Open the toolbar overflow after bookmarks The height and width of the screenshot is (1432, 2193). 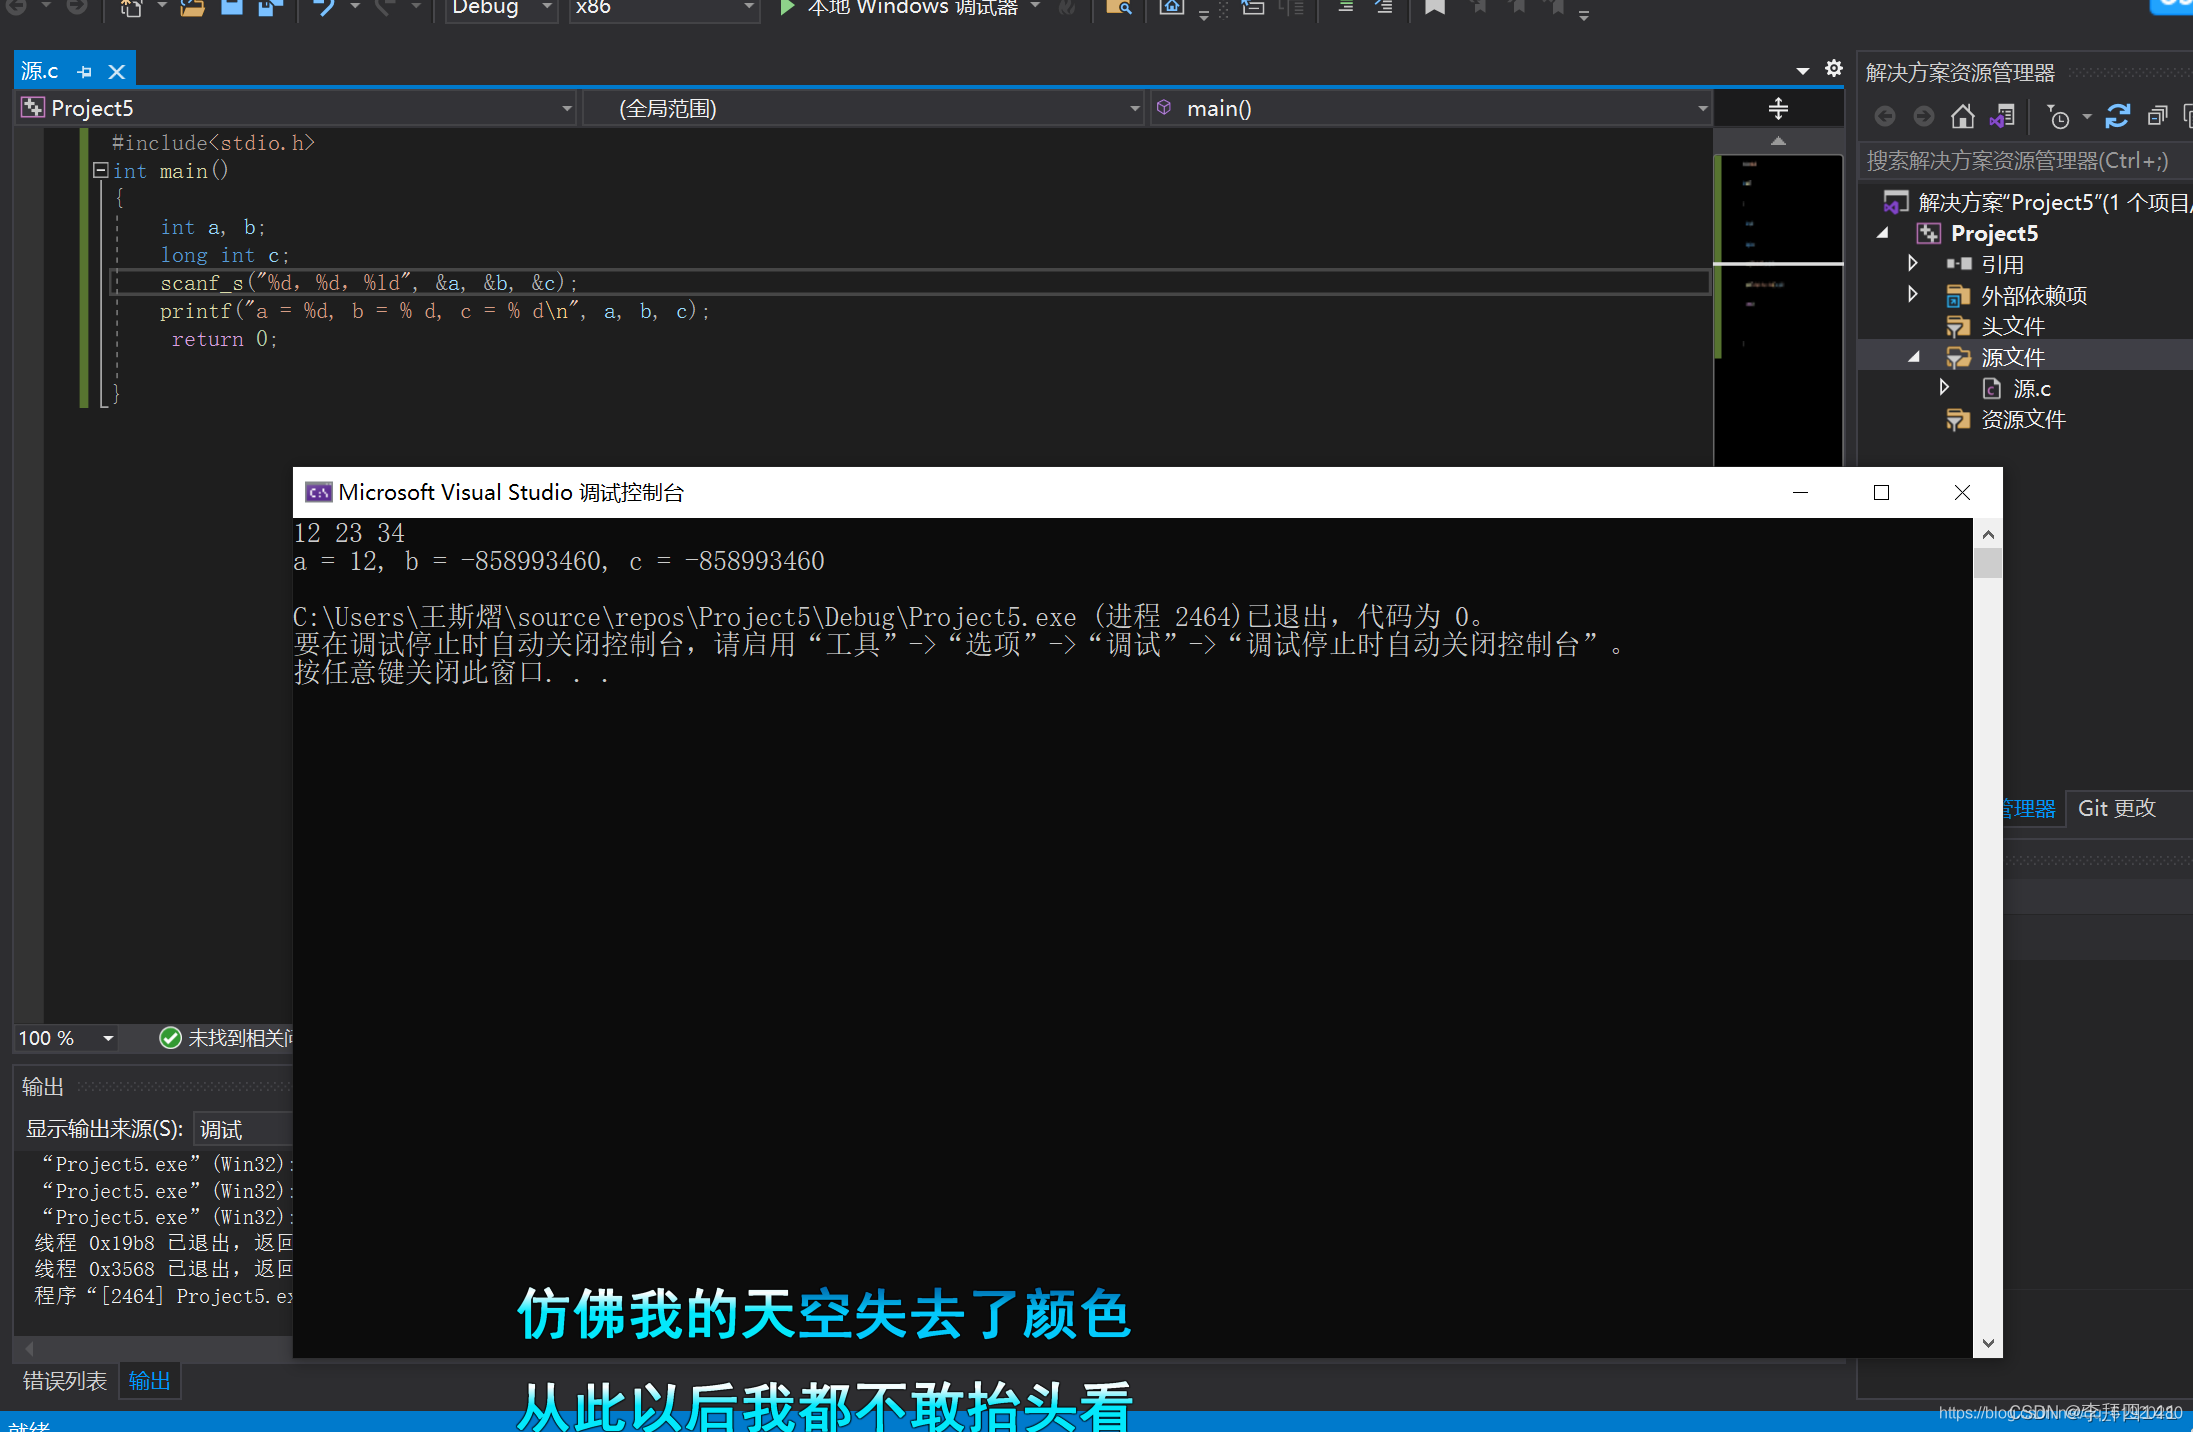(1584, 14)
